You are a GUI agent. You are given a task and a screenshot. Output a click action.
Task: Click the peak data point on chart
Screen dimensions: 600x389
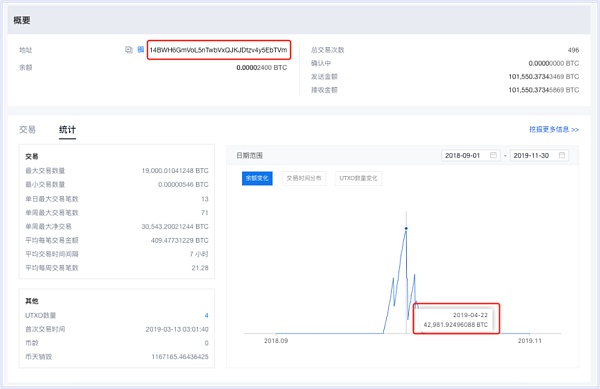406,228
